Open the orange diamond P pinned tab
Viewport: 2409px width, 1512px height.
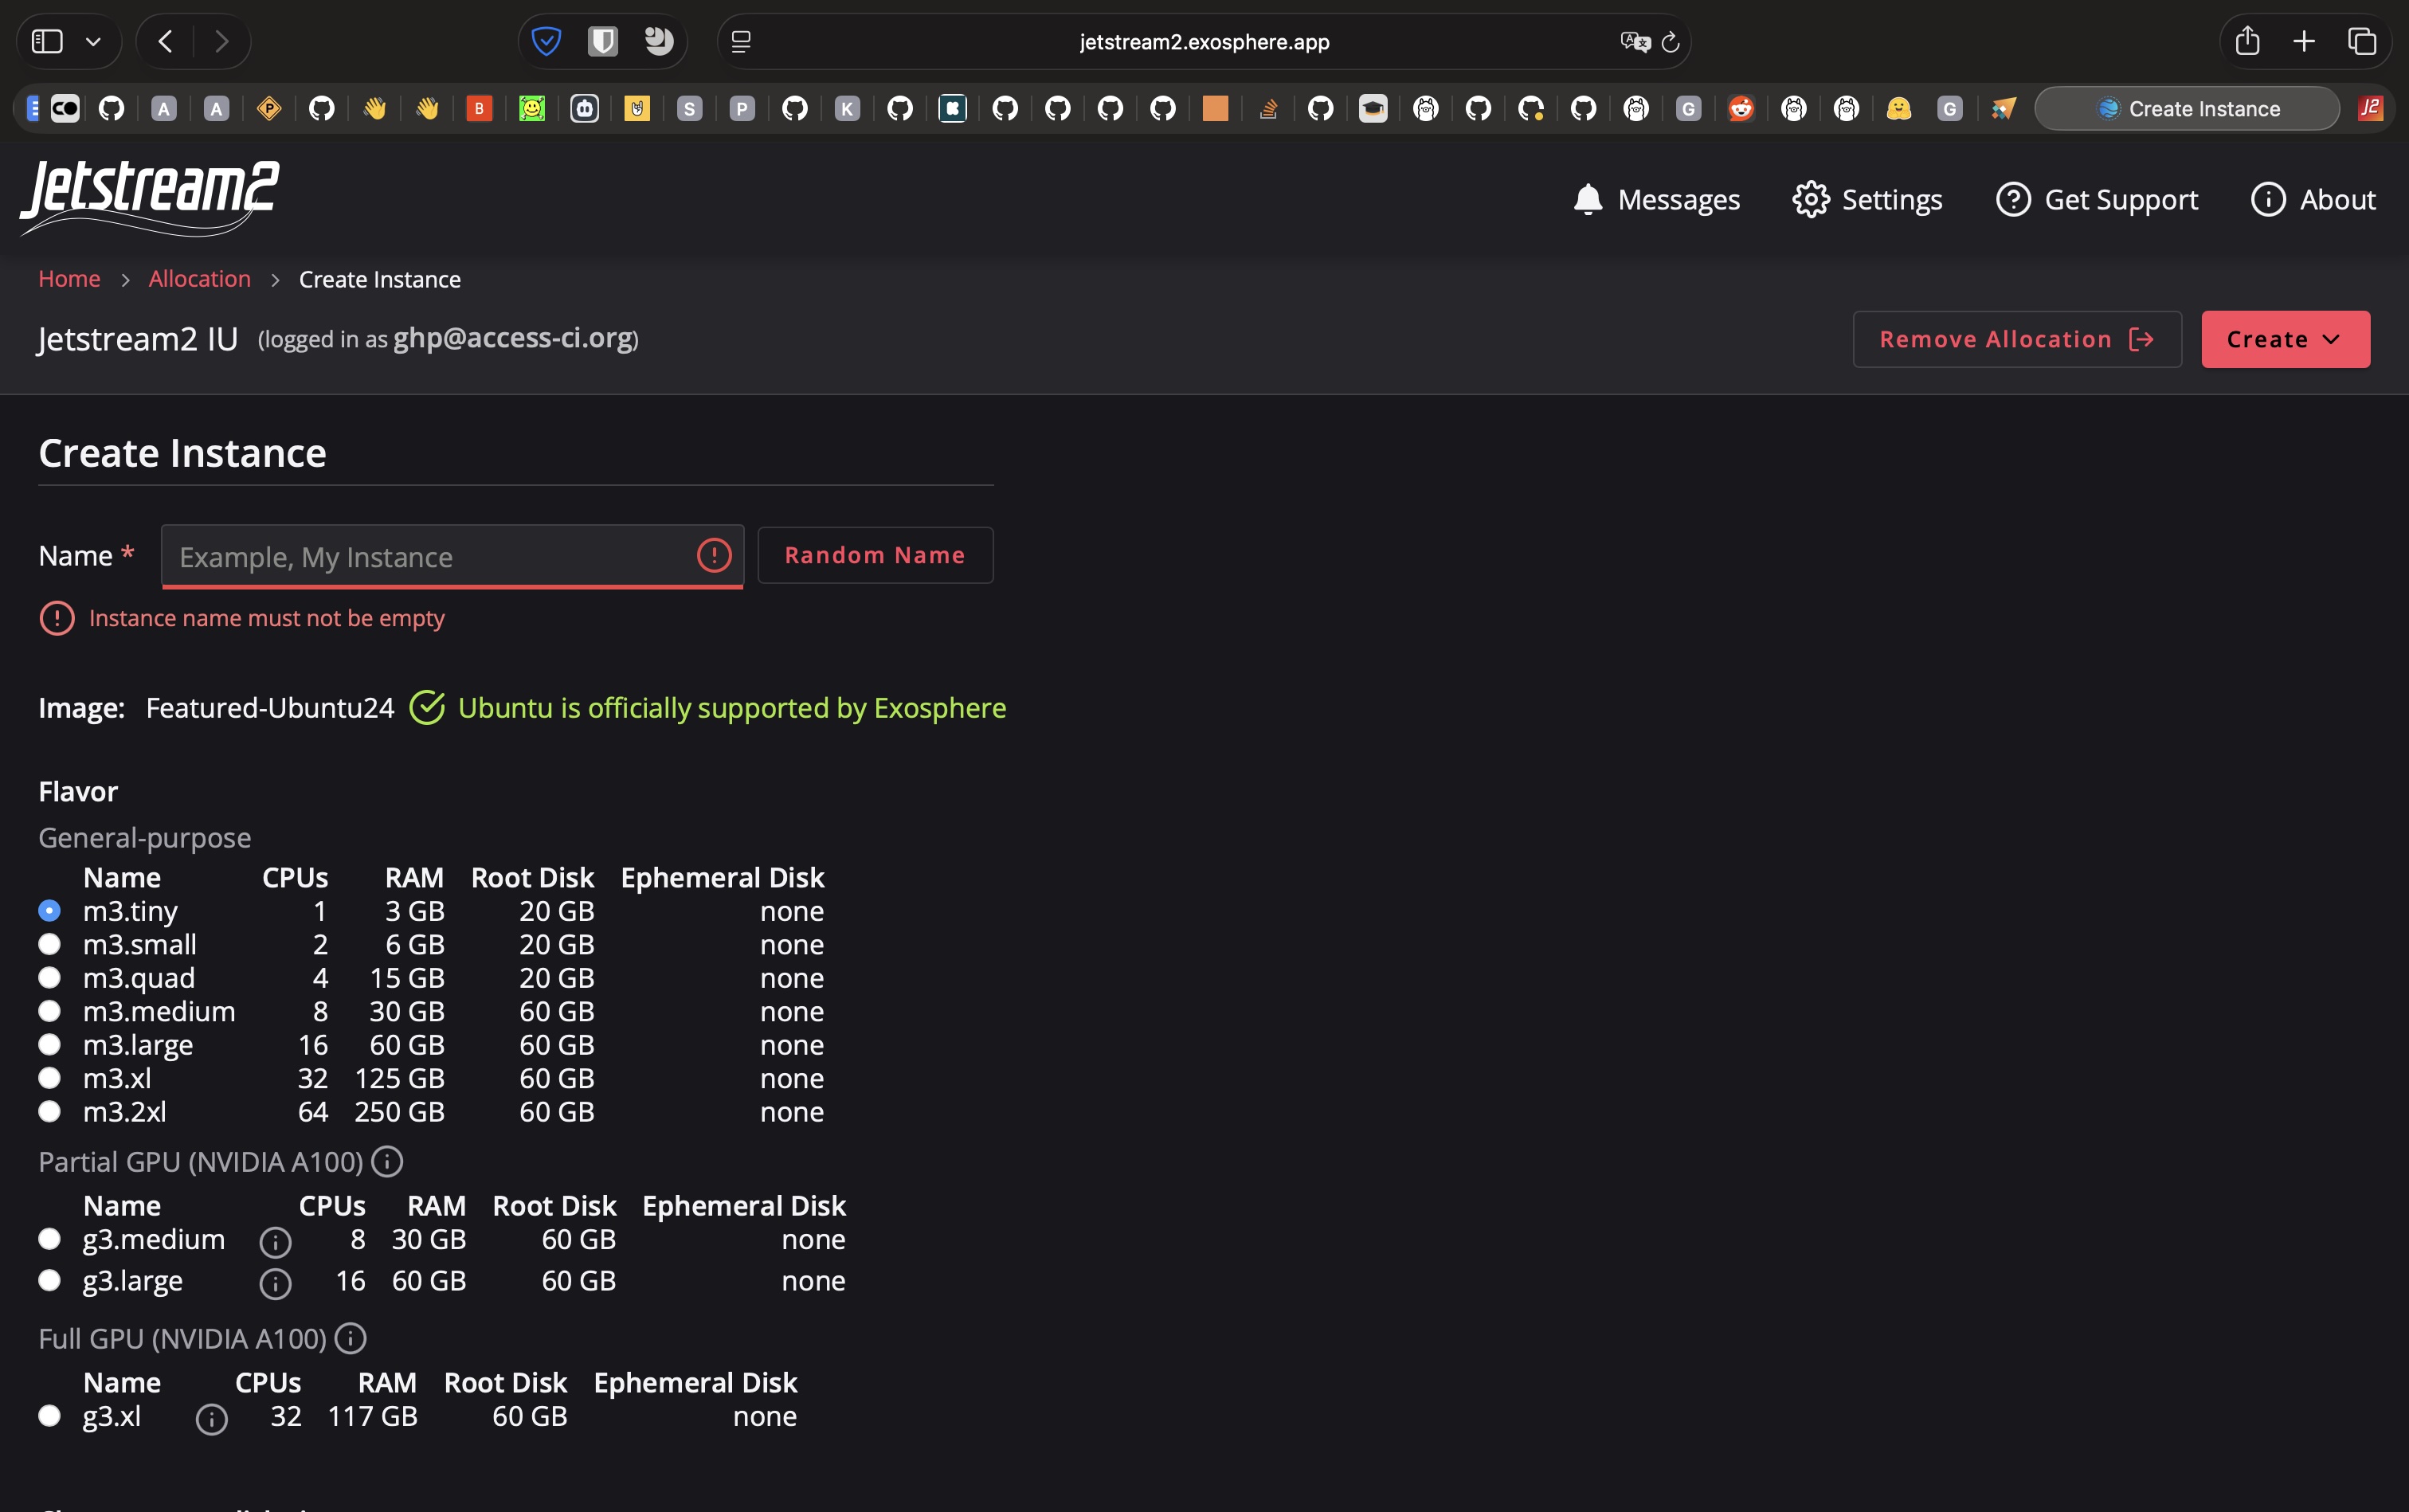[x=269, y=108]
